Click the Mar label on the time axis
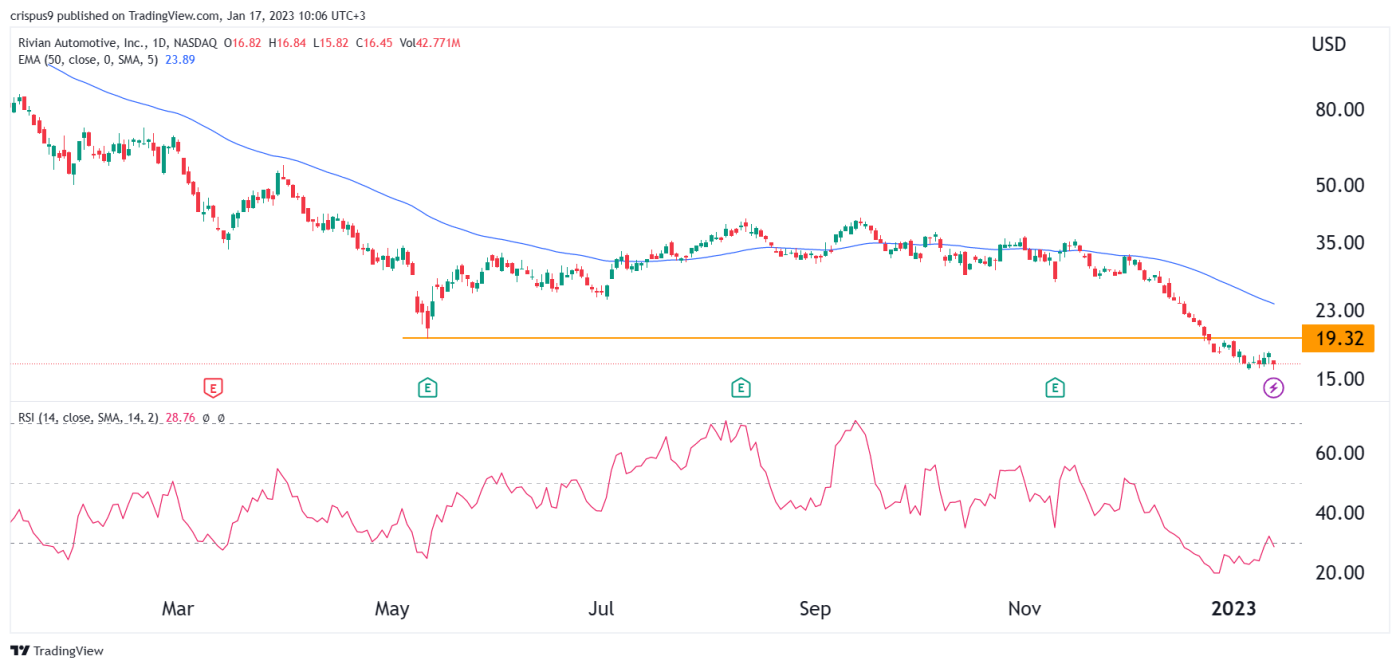This screenshot has height=668, width=1400. coord(177,608)
